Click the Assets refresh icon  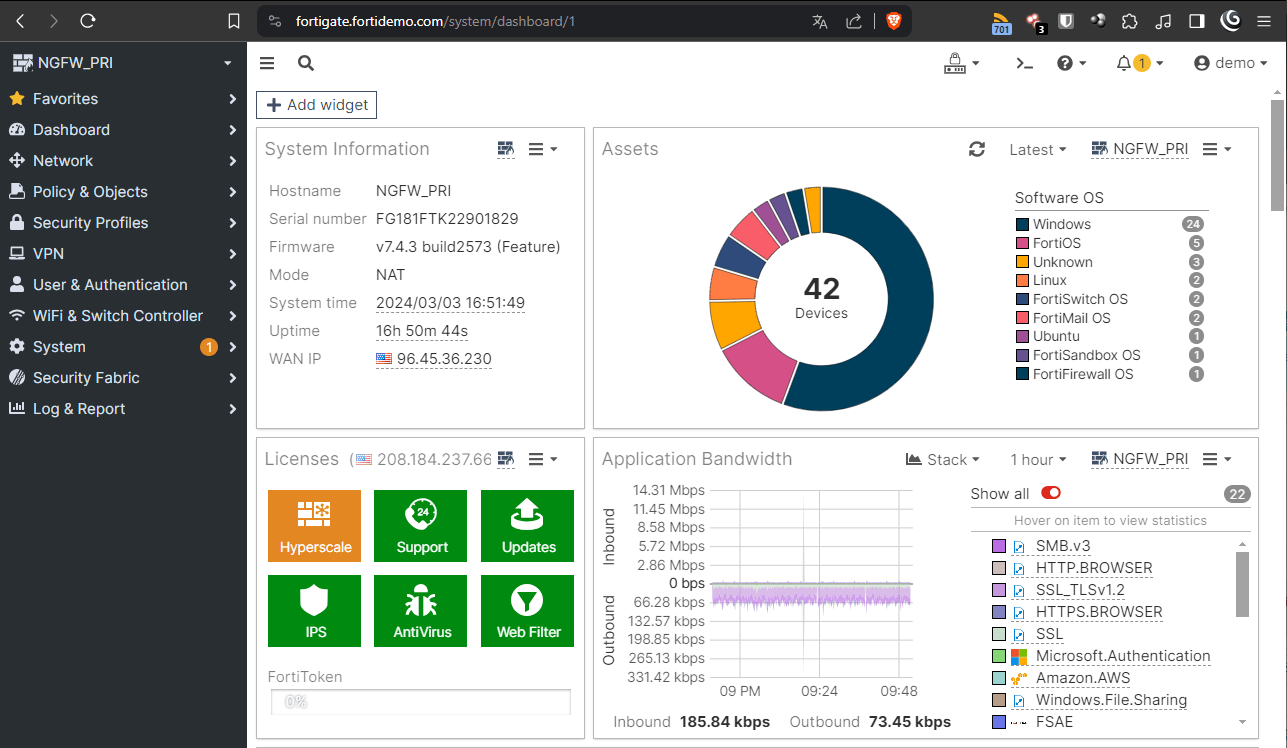(977, 149)
